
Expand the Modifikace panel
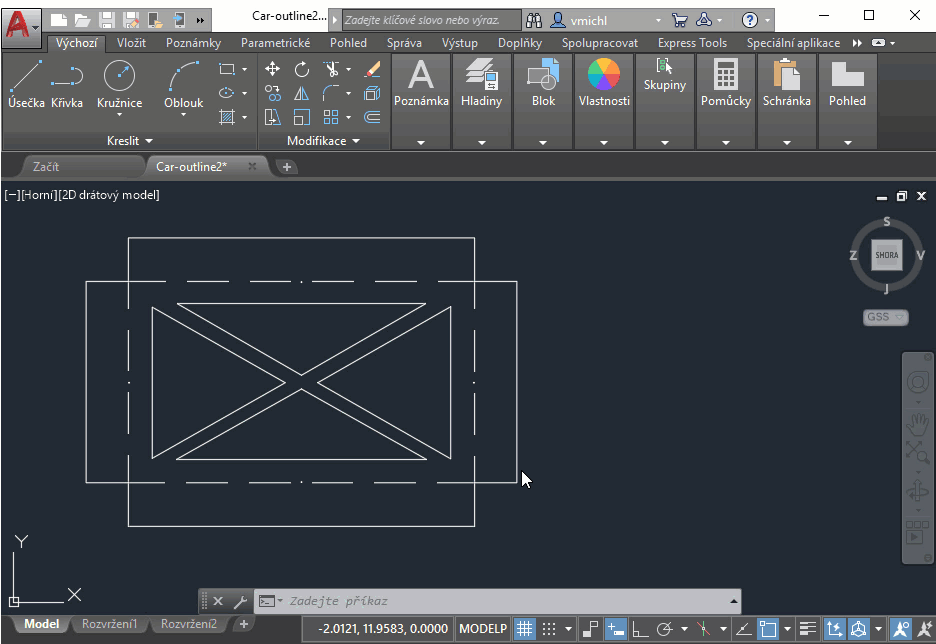tap(323, 141)
